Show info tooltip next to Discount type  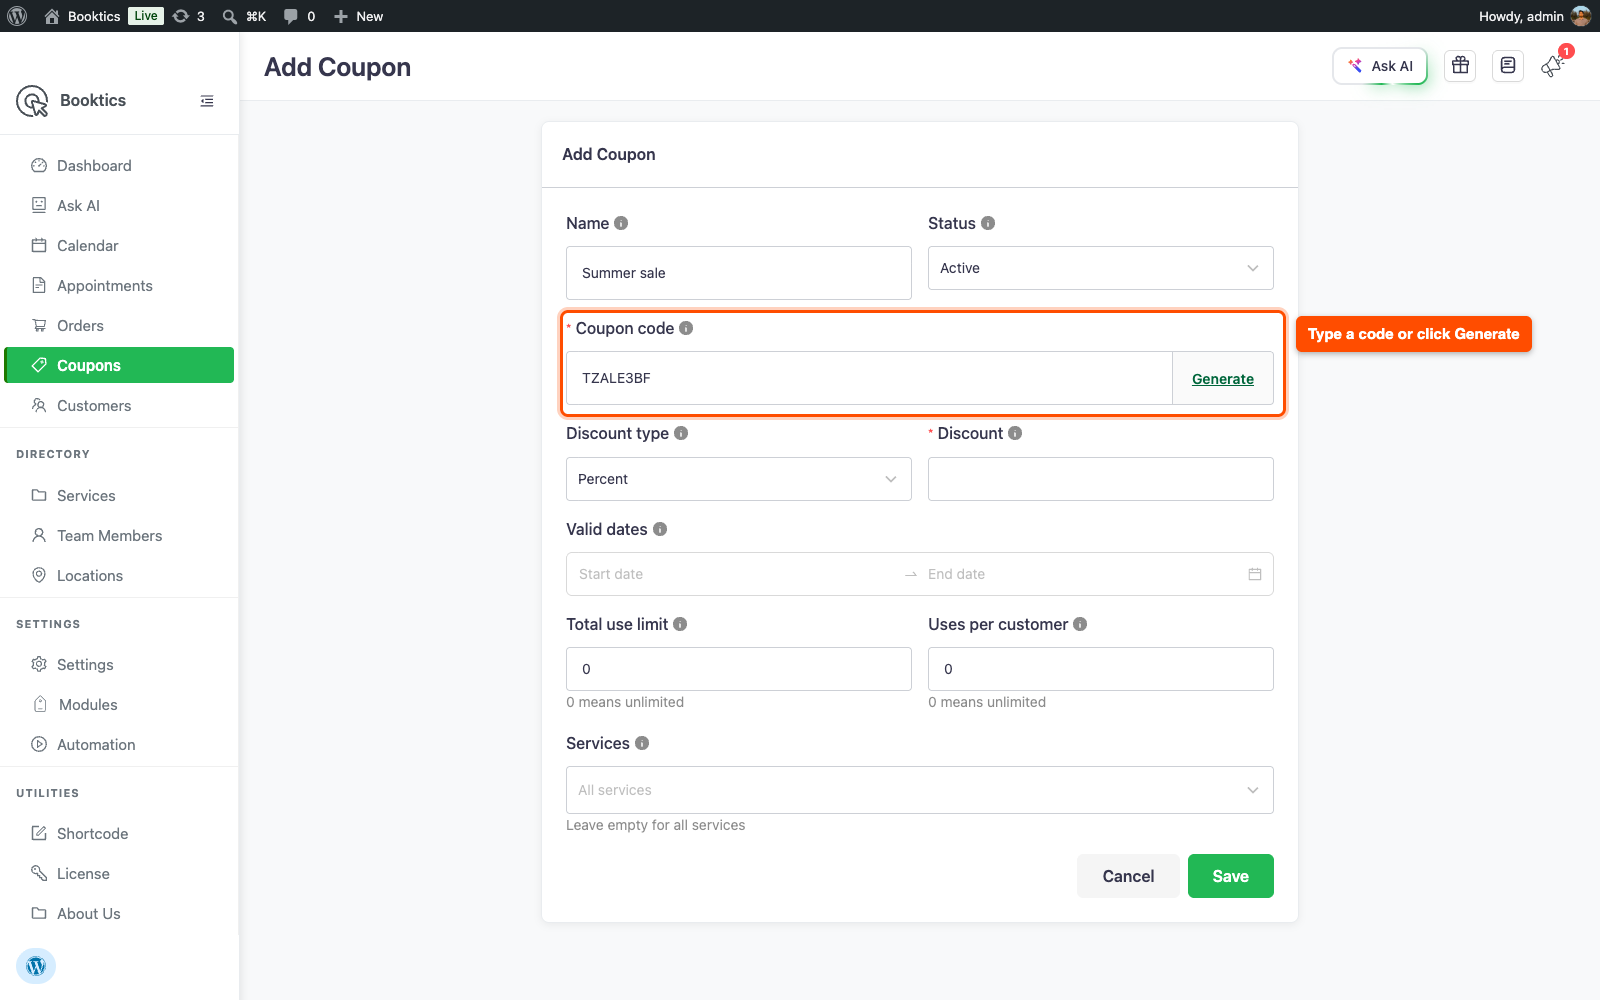point(681,433)
